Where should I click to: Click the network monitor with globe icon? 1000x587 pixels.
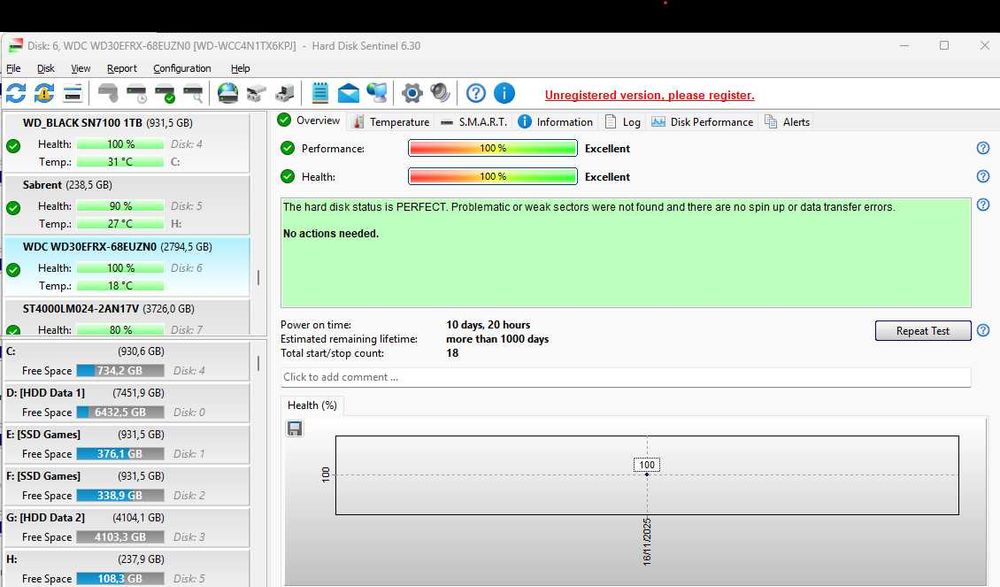[x=377, y=93]
